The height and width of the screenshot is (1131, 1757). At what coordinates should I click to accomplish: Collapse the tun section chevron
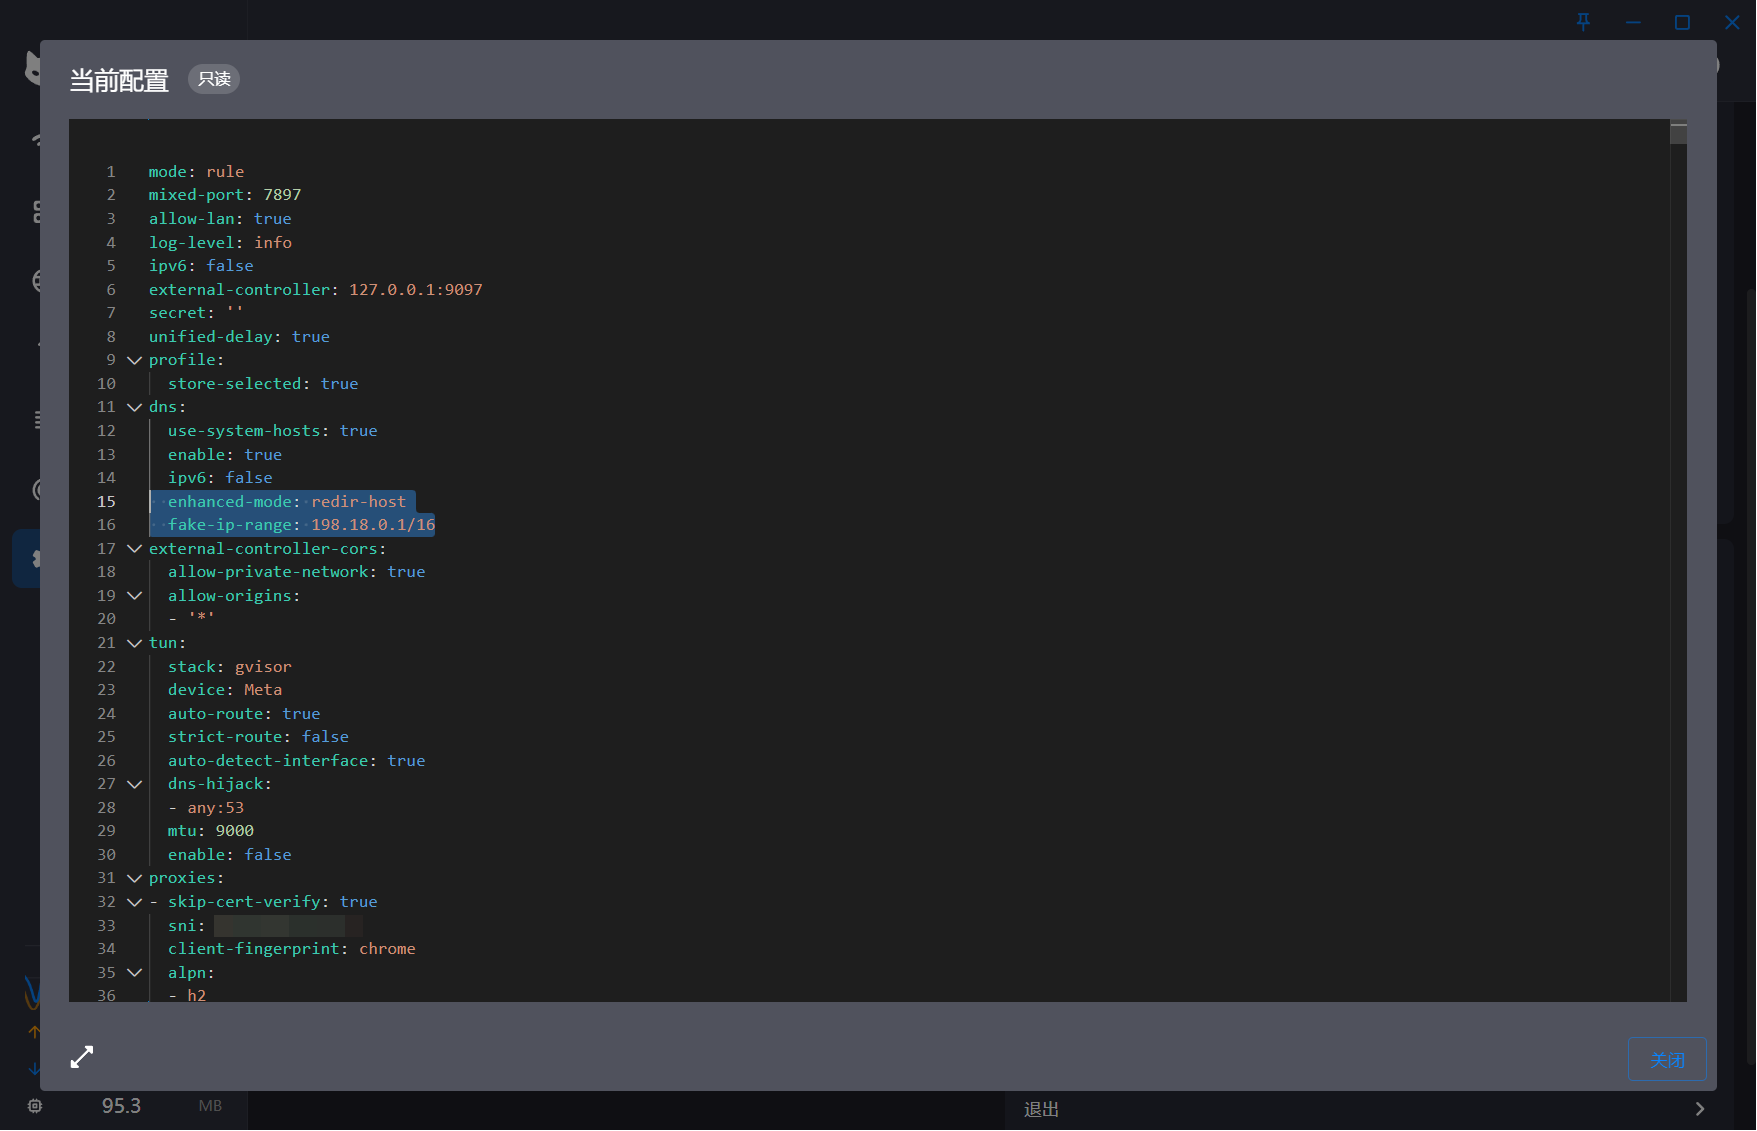(x=134, y=643)
